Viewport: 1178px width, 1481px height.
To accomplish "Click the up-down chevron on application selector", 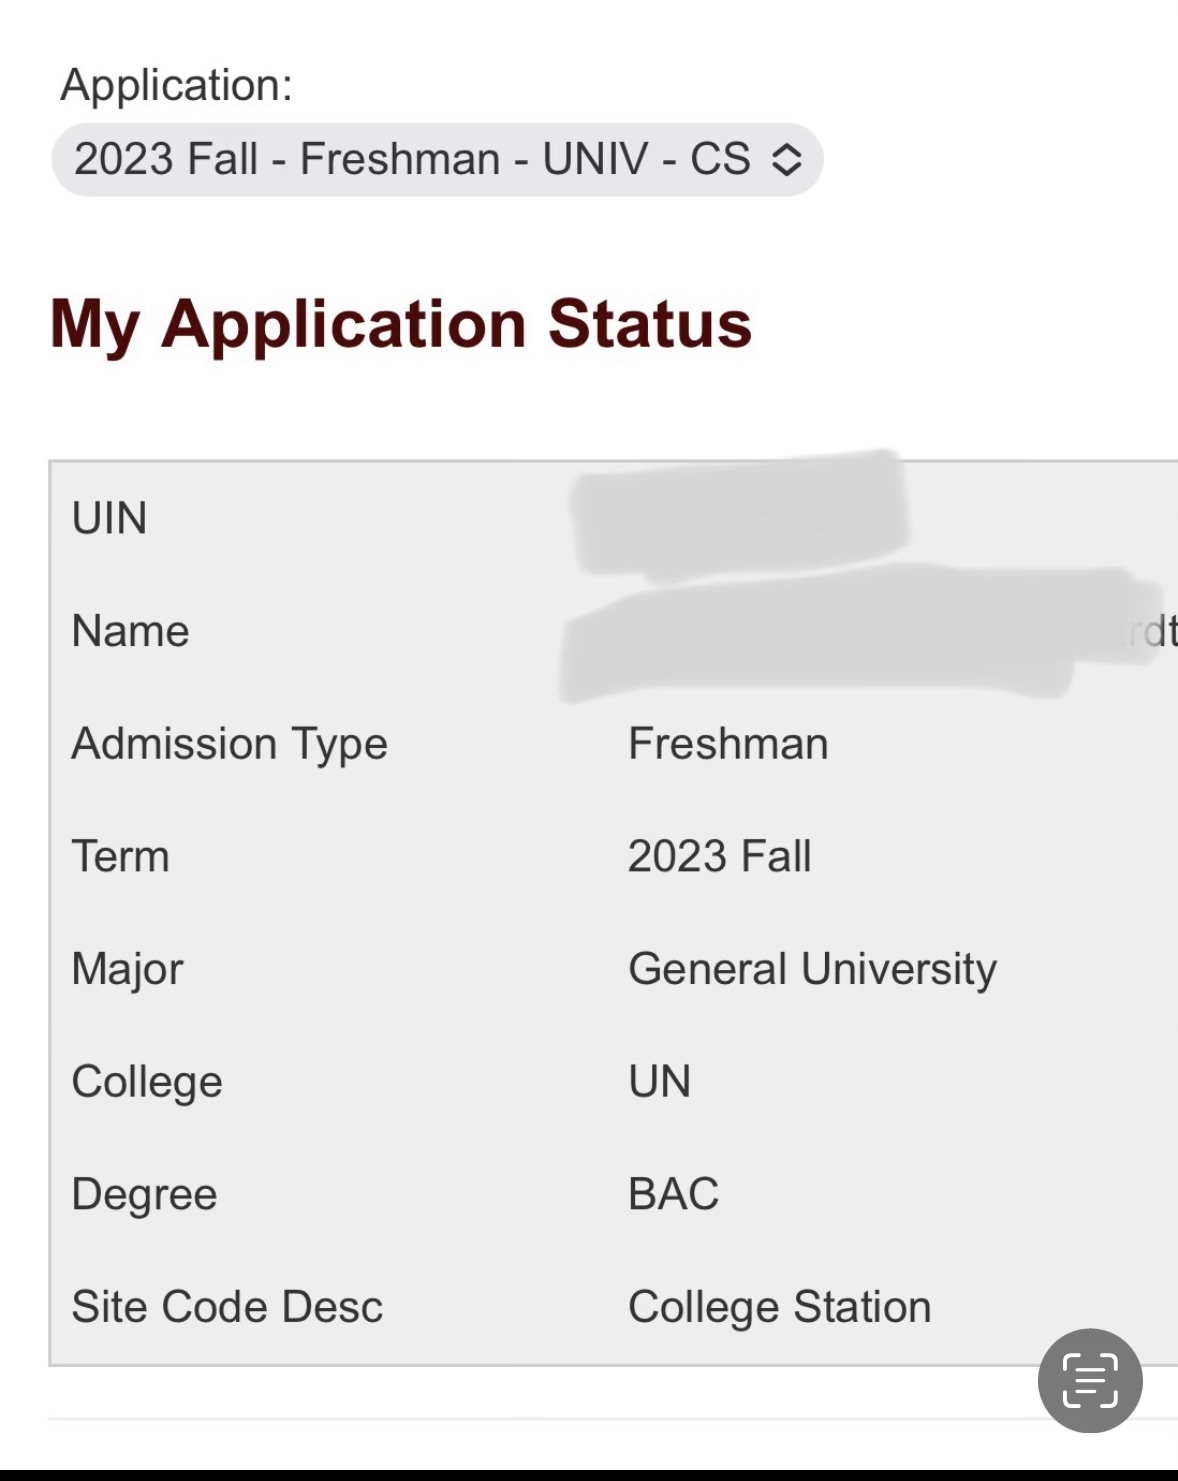I will click(x=787, y=159).
